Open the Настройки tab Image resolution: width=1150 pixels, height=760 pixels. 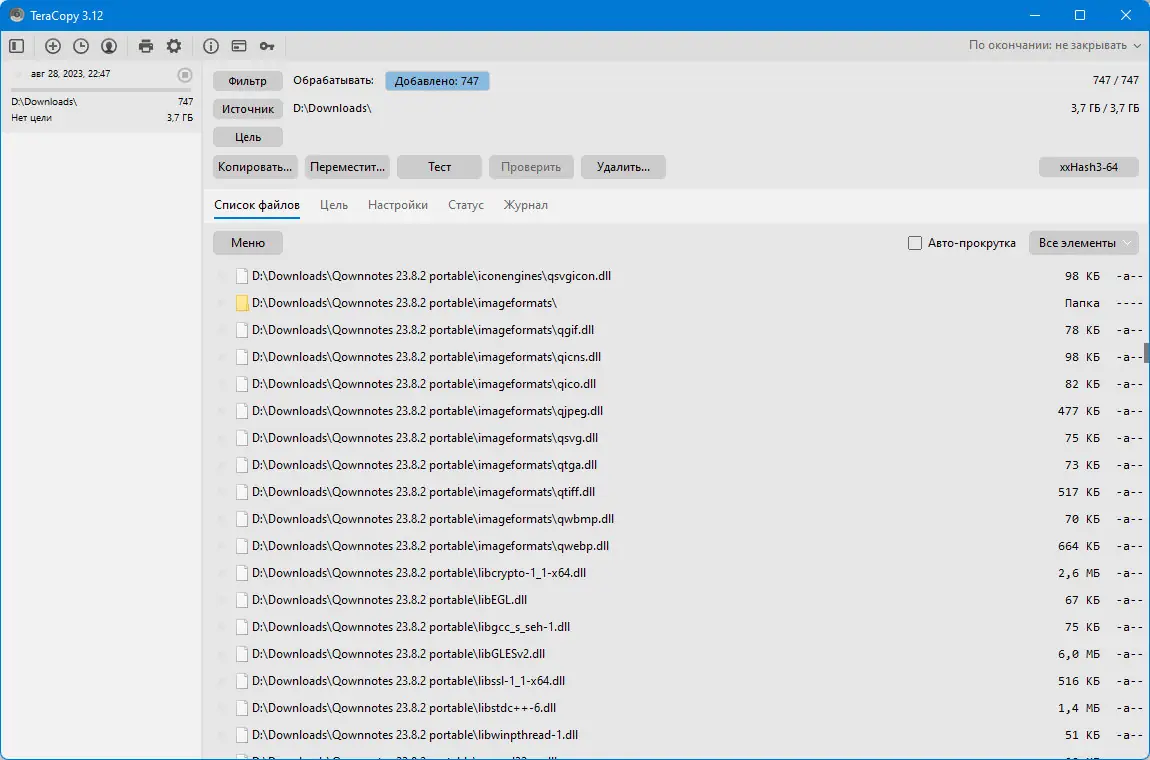(x=398, y=205)
